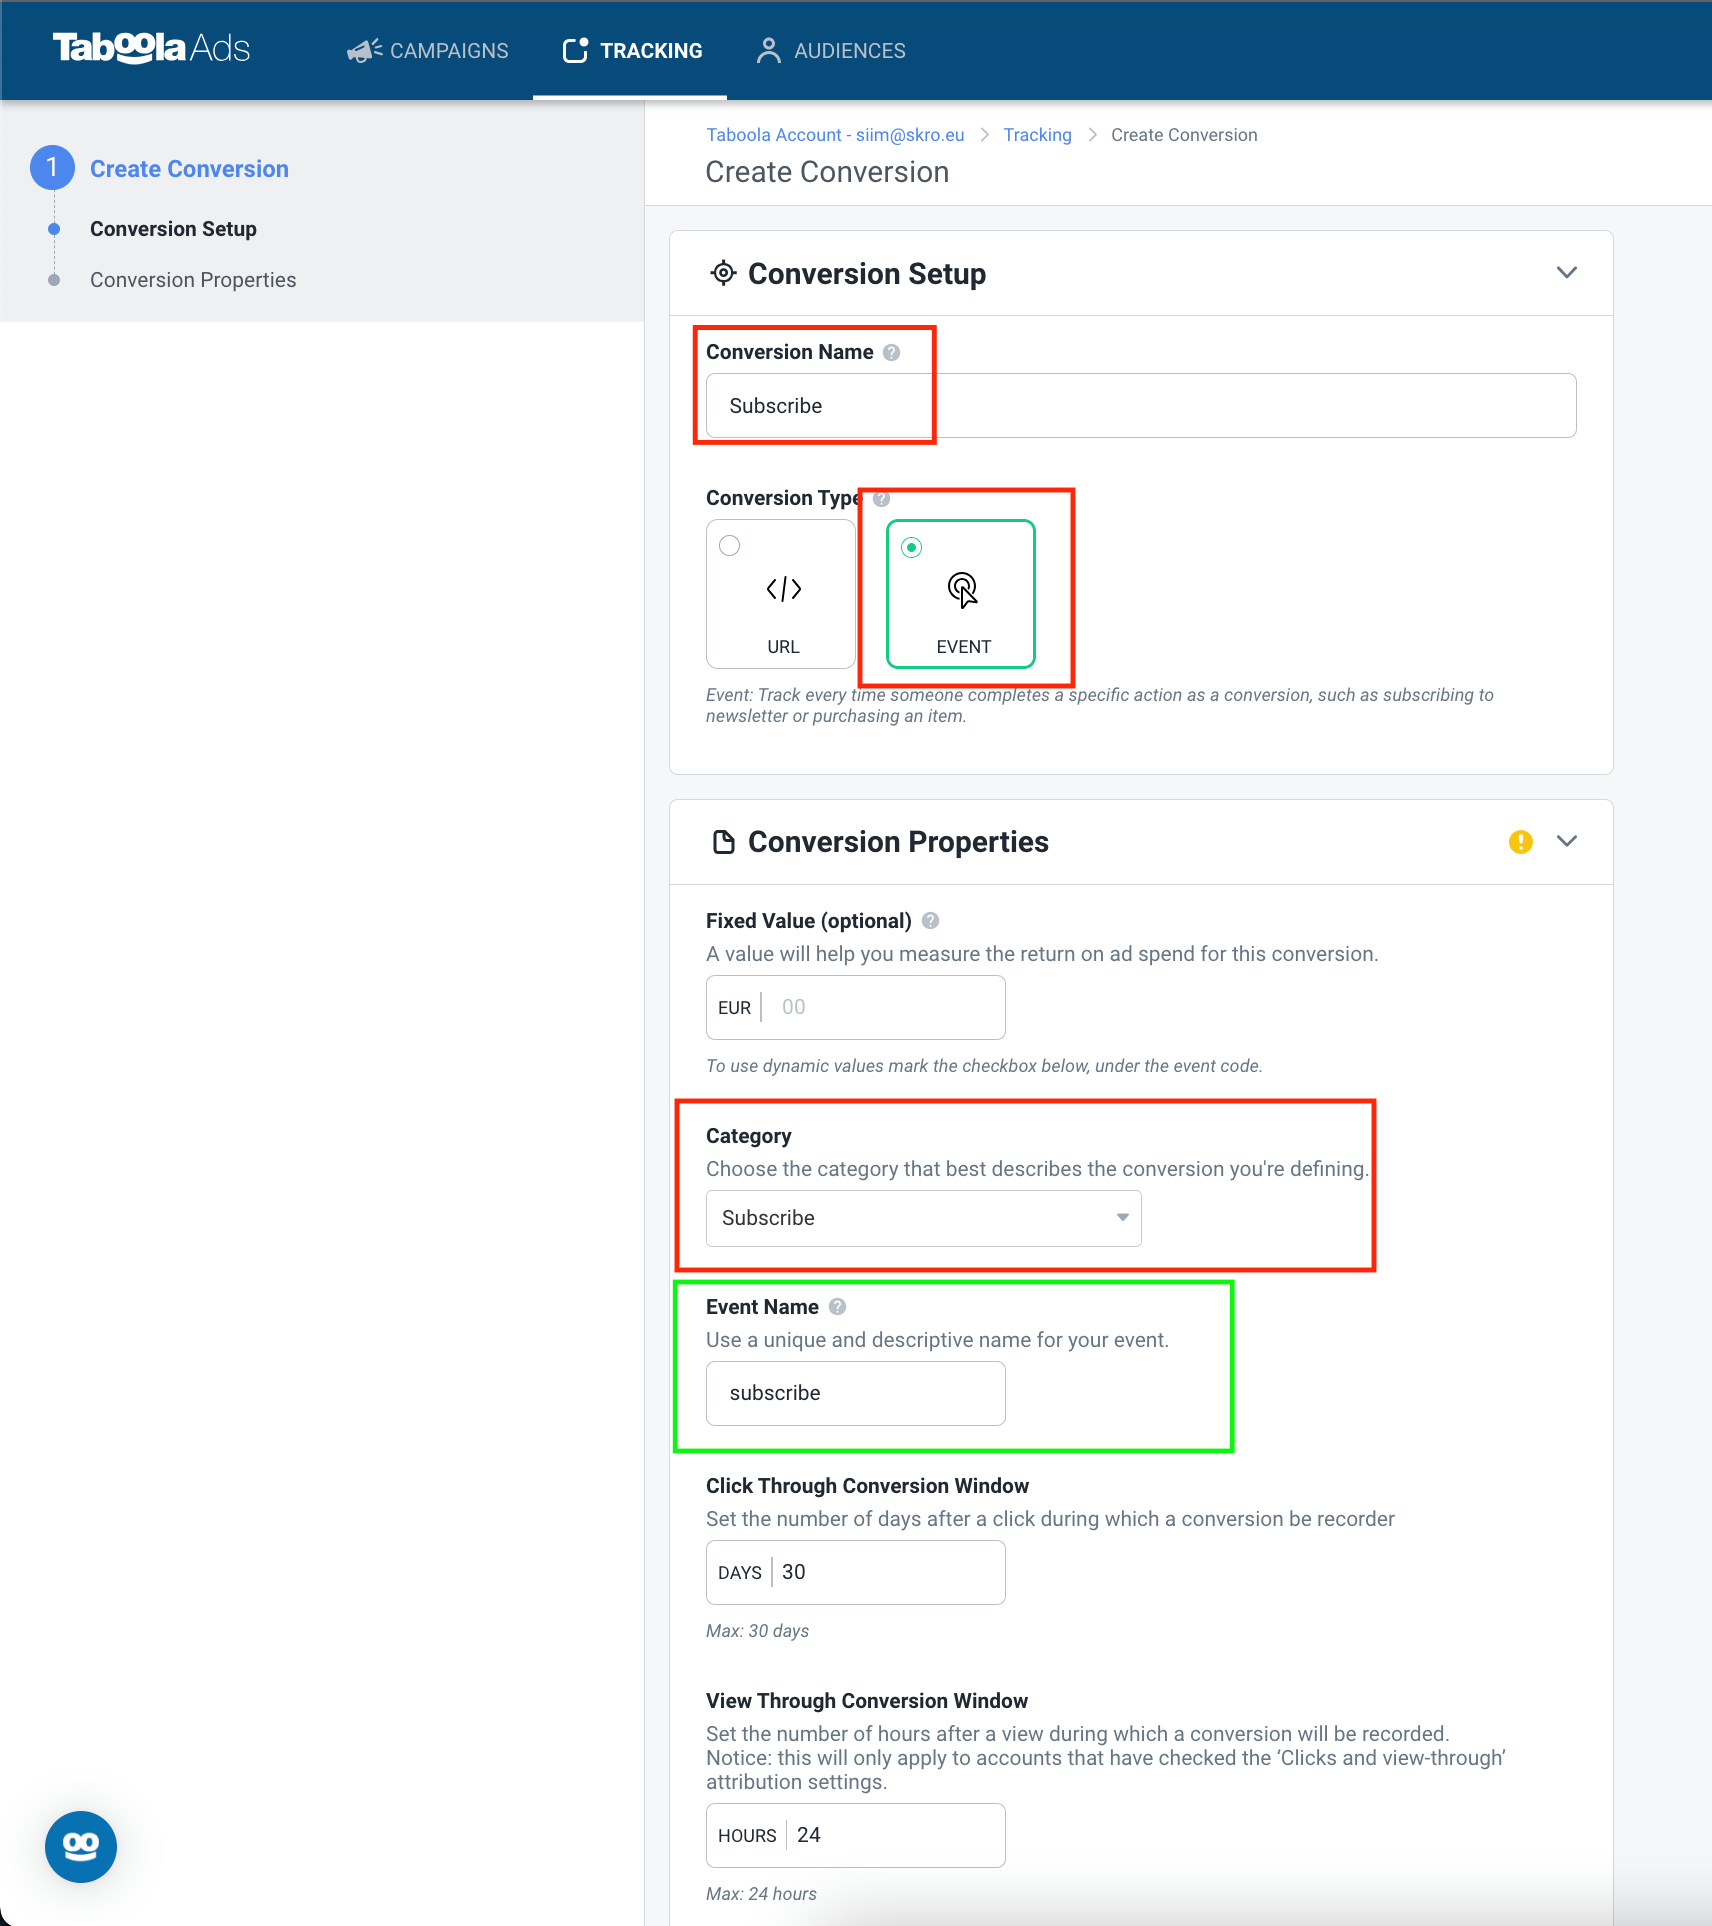This screenshot has width=1712, height=1926.
Task: Click the Click Through window days field
Action: point(855,1572)
